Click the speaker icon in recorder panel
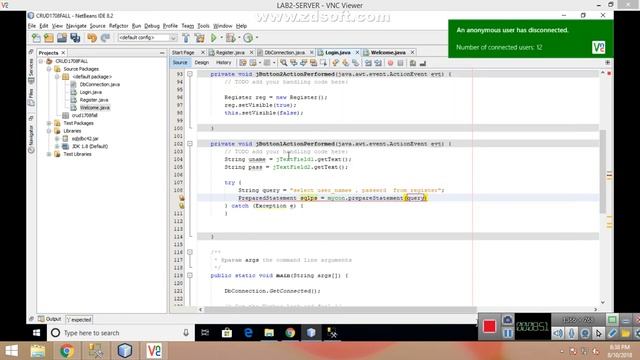 pyautogui.click(x=558, y=333)
